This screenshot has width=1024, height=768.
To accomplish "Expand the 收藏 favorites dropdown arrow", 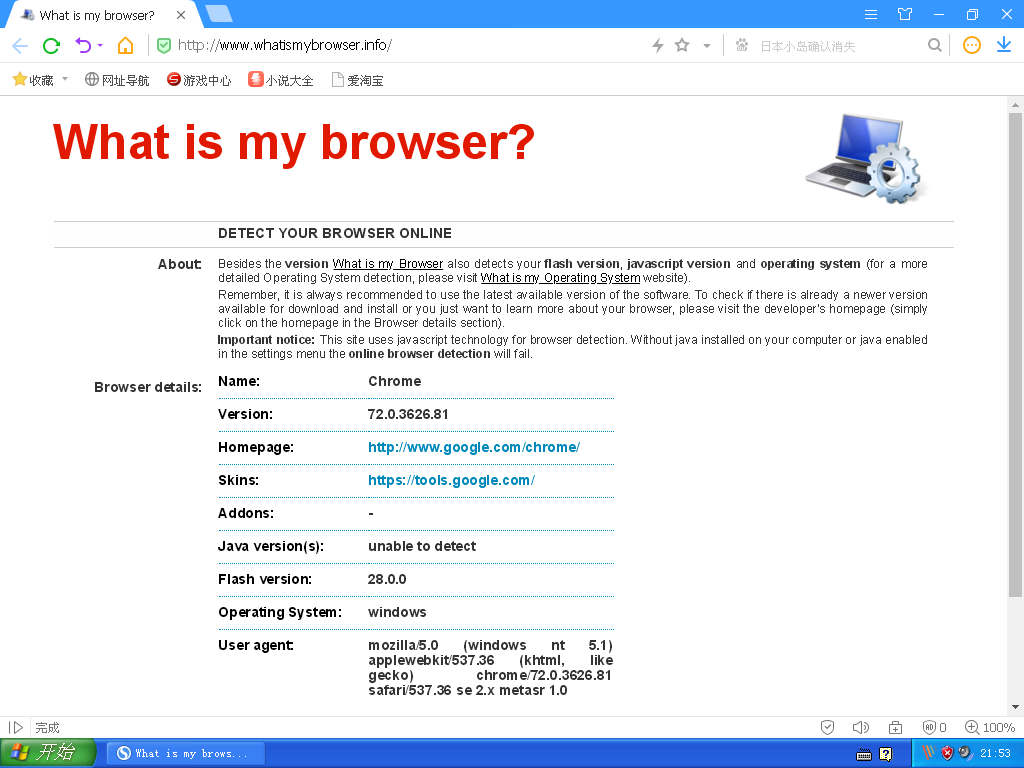I will (x=65, y=79).
